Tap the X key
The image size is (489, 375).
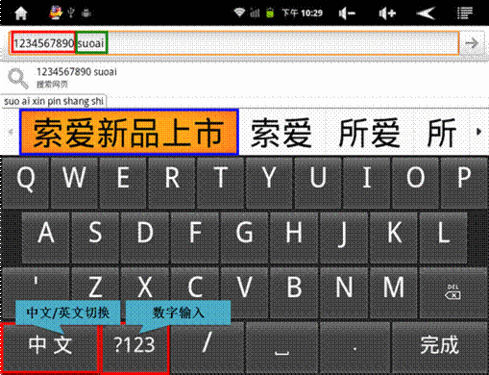point(145,292)
